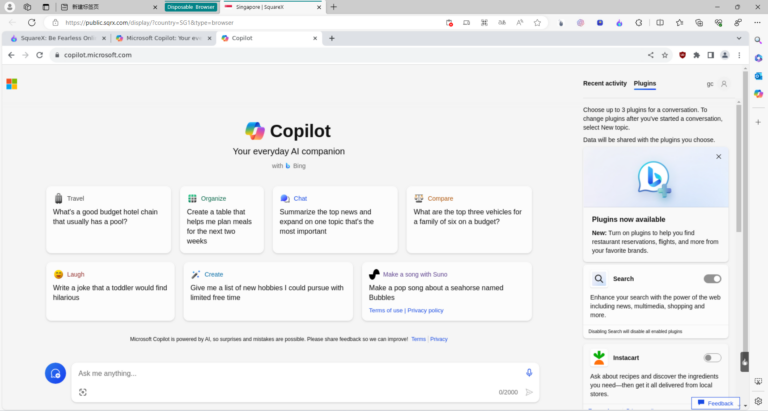The height and width of the screenshot is (411, 768).
Task: Click the Microsoft logo in top-left corner
Action: [12, 84]
